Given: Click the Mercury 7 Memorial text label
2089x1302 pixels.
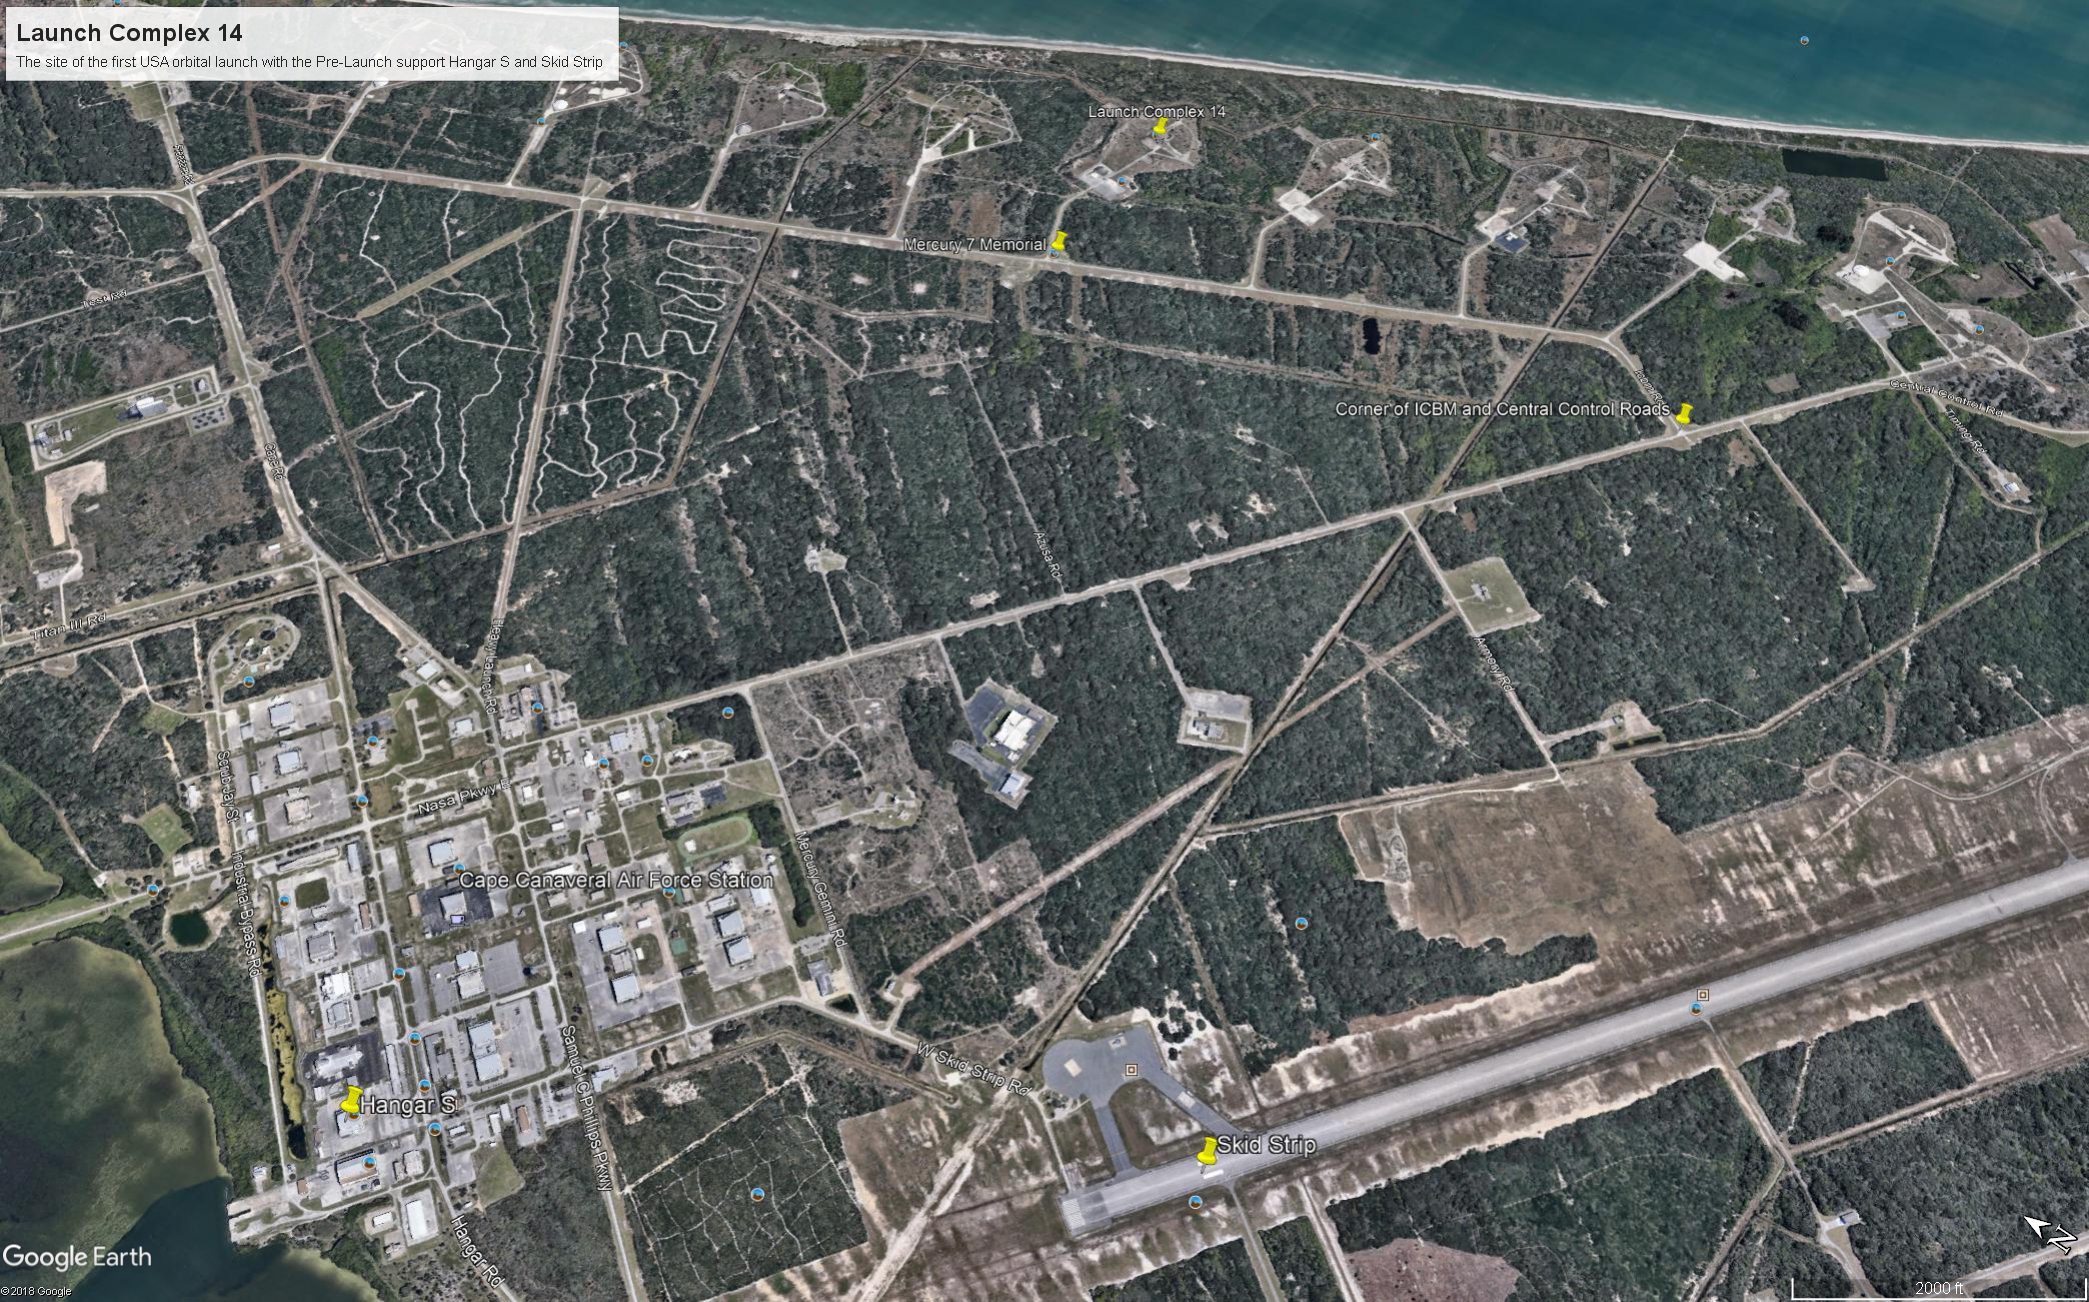Looking at the screenshot, I should coord(974,244).
